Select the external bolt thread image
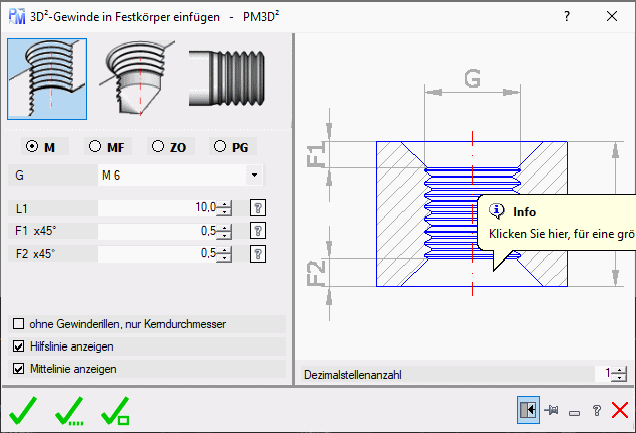Screen dimensions: 636x433 (227, 78)
